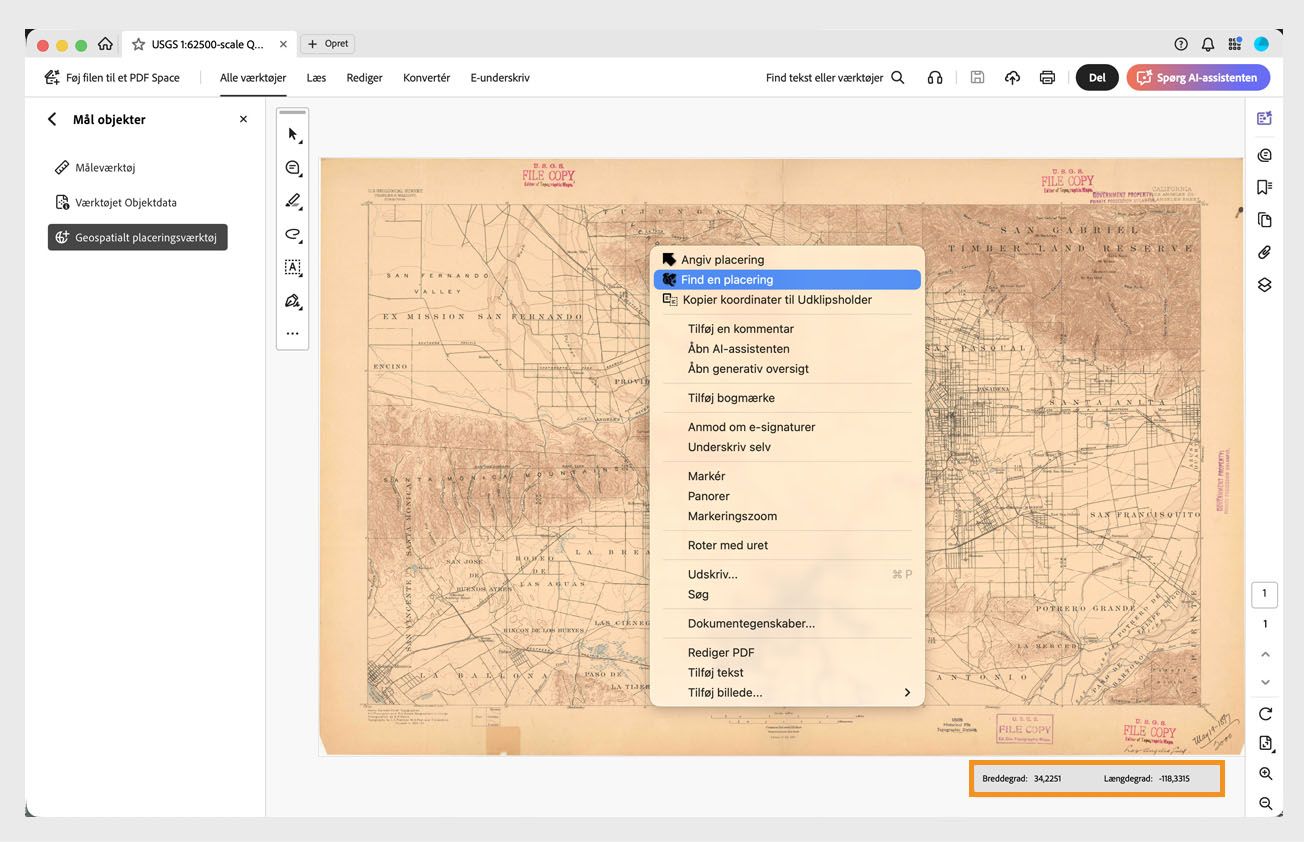Open page thumbnails icon in right rail
This screenshot has width=1304, height=842.
click(1264, 220)
